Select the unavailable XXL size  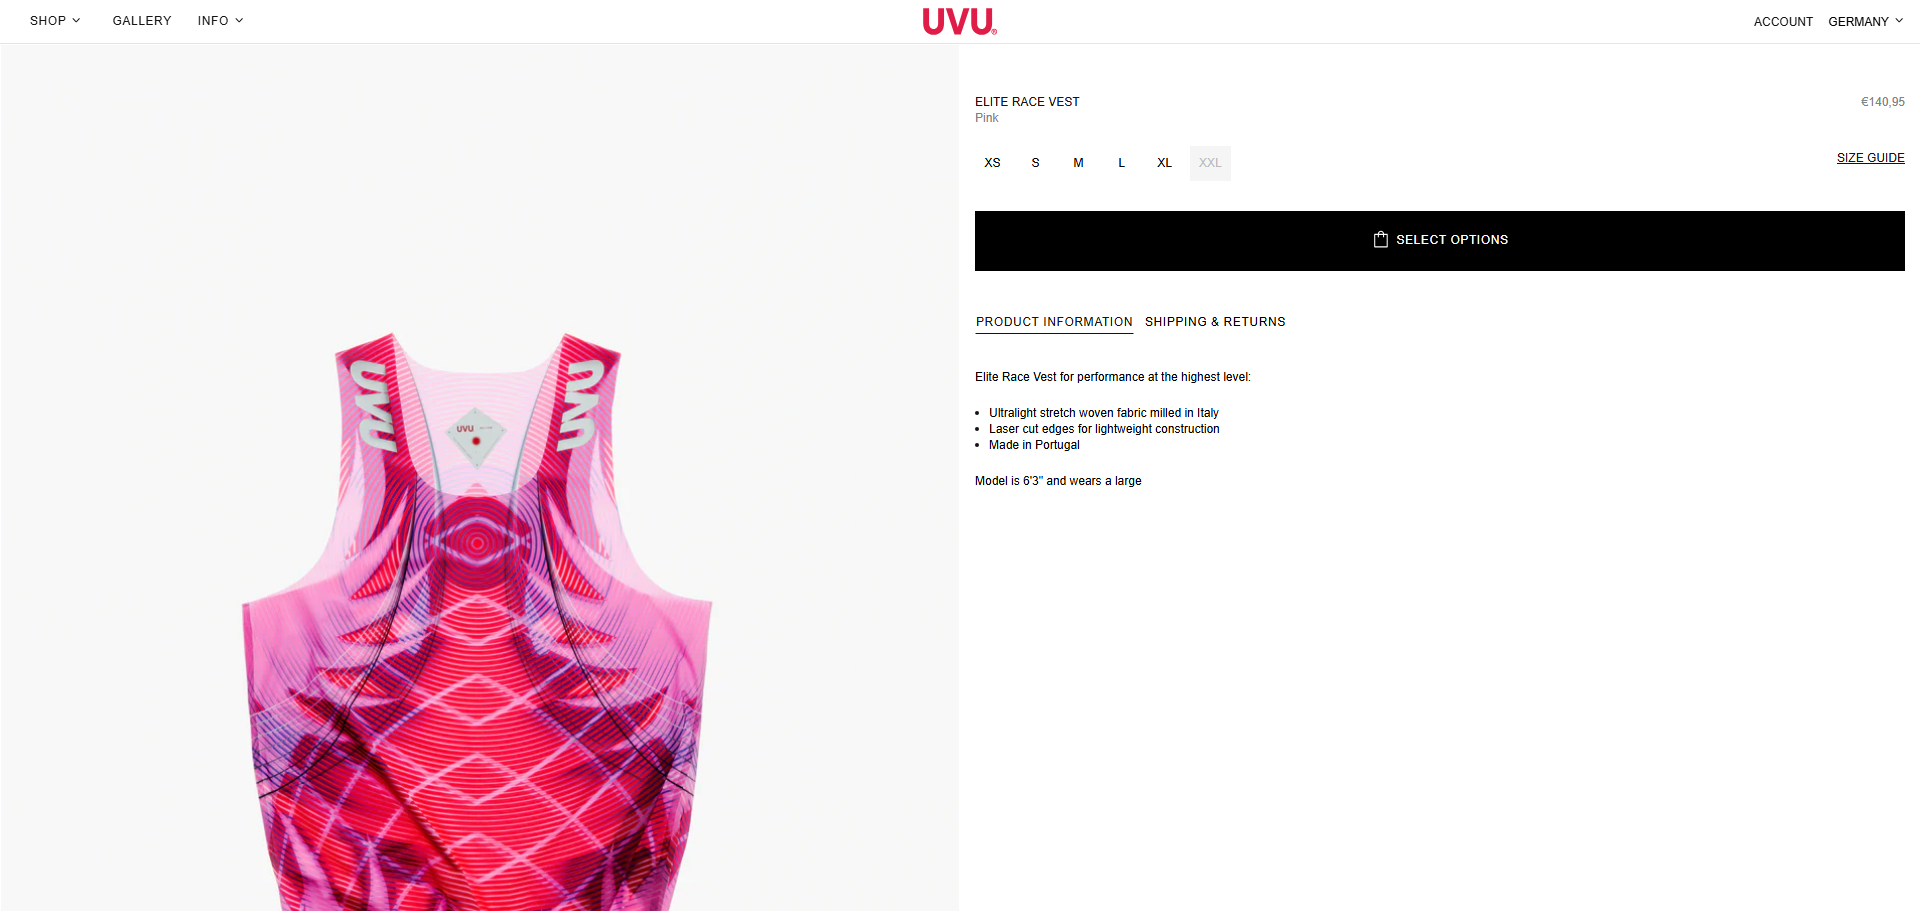pos(1210,163)
